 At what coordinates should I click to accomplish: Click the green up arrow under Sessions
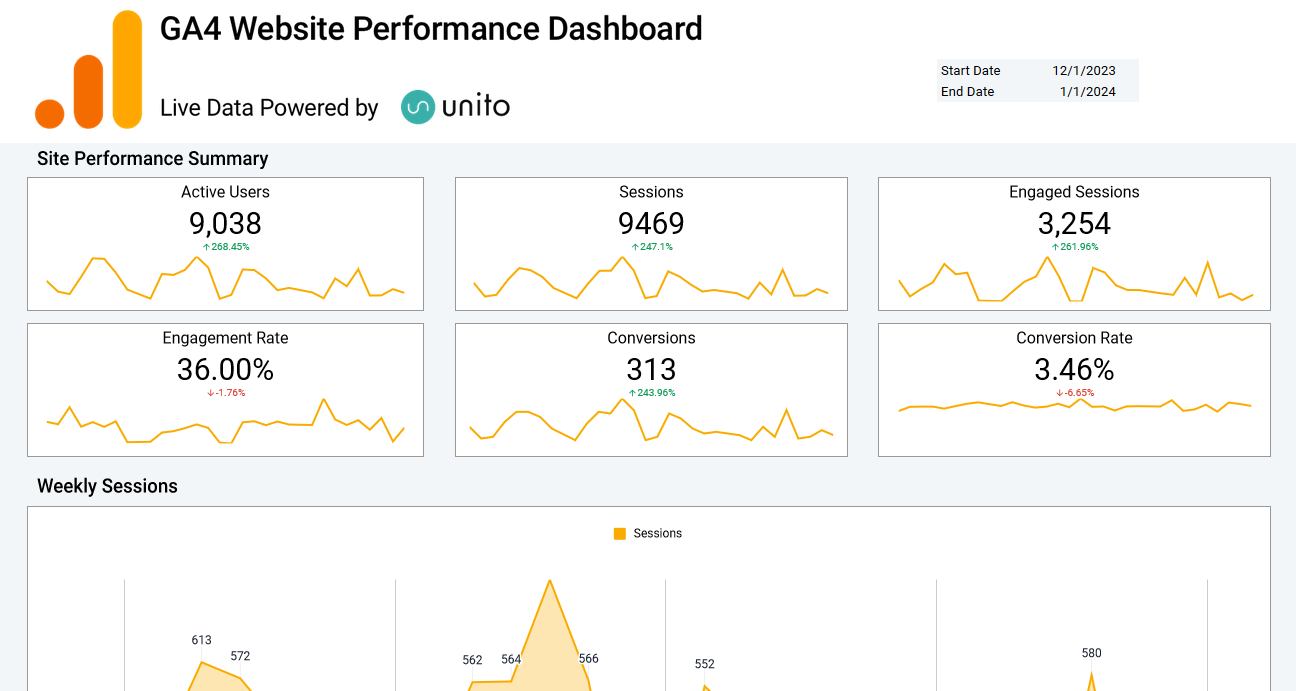coord(634,247)
